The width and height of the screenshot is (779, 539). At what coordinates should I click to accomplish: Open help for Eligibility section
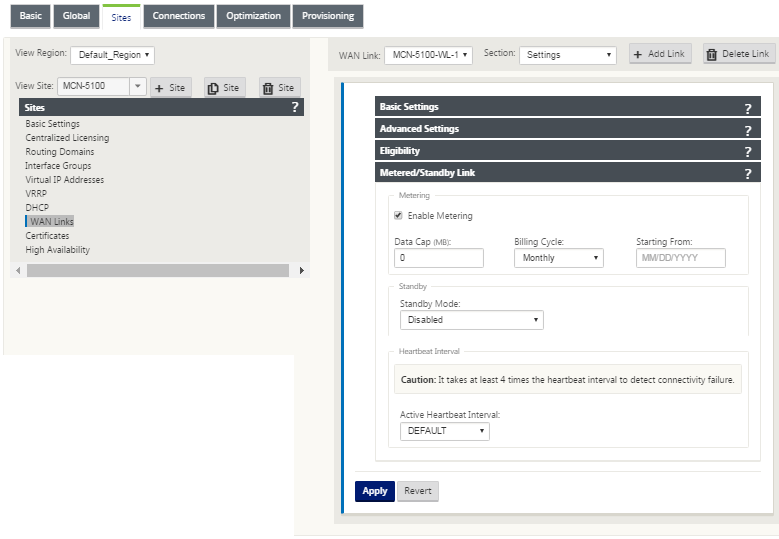tap(748, 152)
